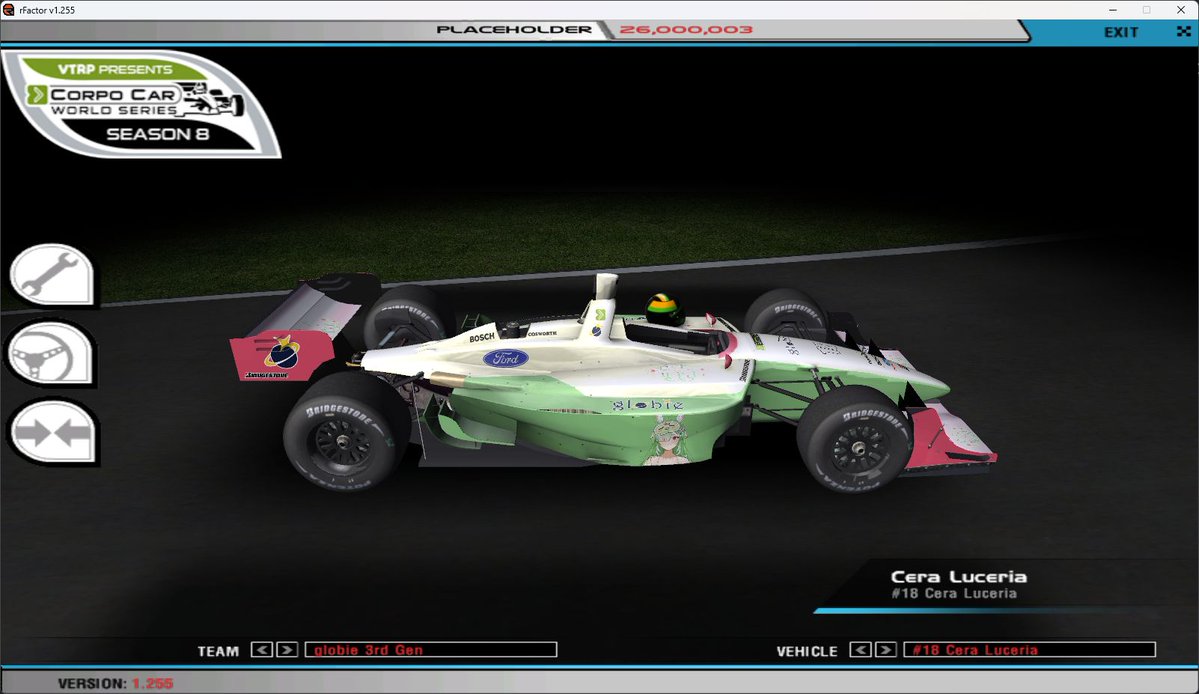This screenshot has width=1199, height=694.
Task: Select previous vehicle arrow
Action: pos(860,650)
